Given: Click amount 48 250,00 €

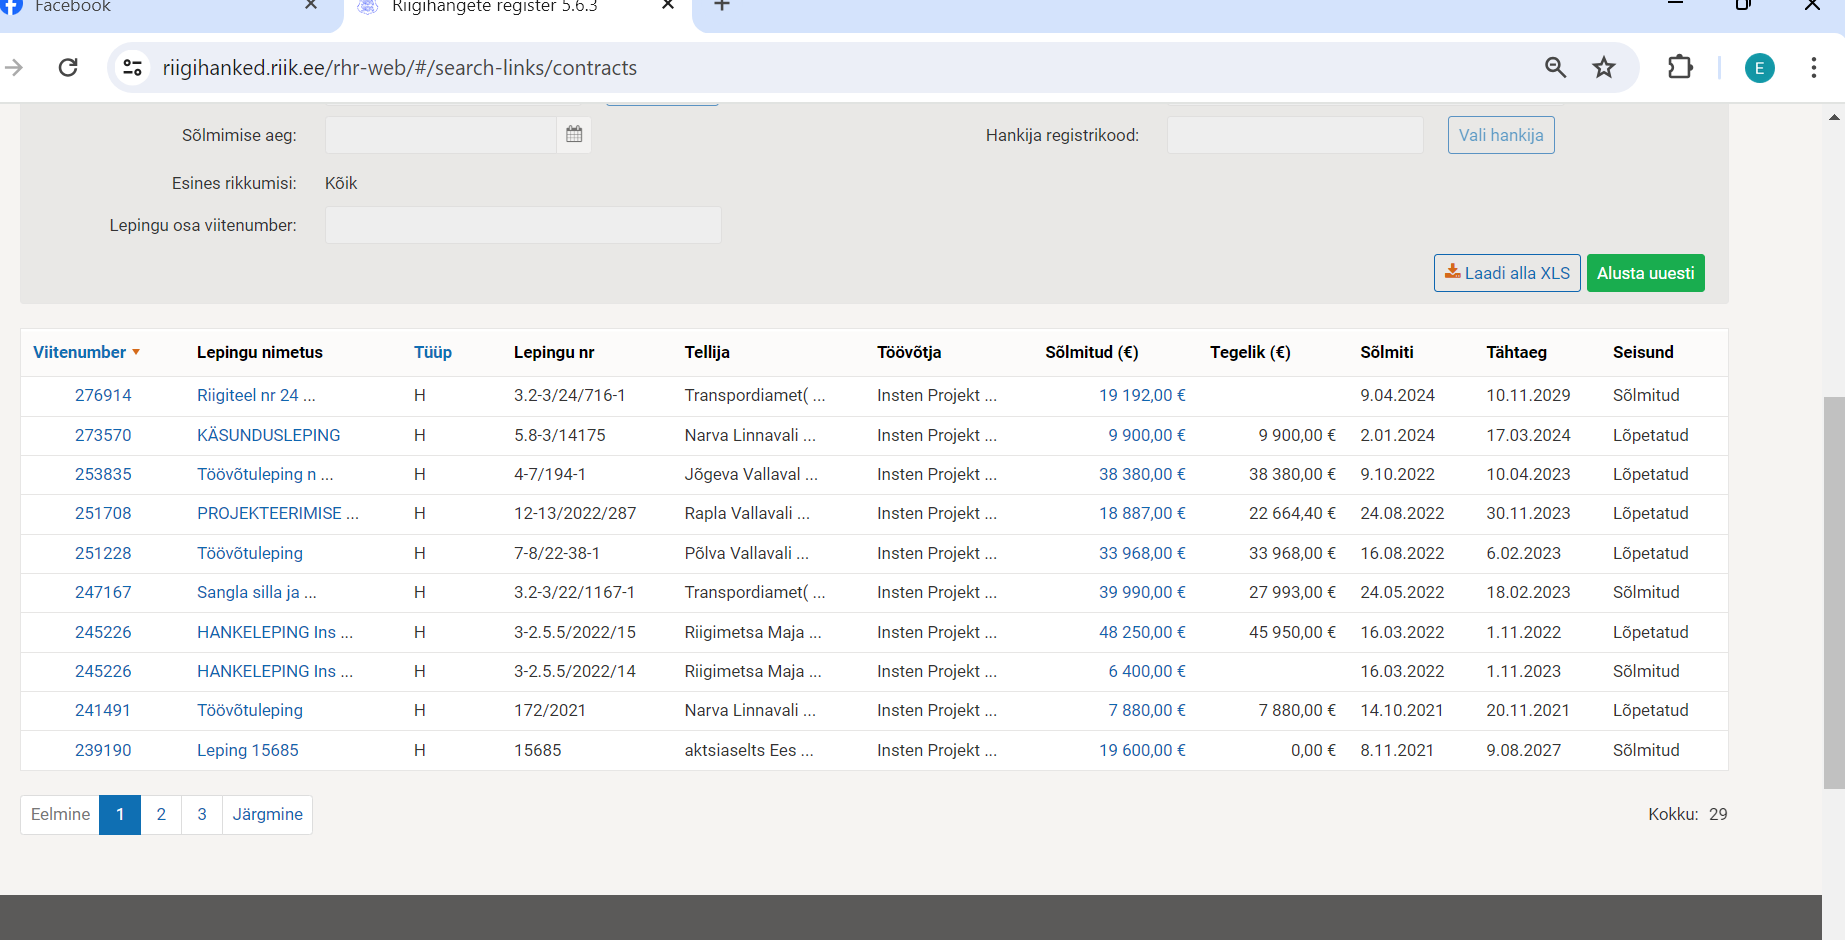Looking at the screenshot, I should coord(1142,632).
